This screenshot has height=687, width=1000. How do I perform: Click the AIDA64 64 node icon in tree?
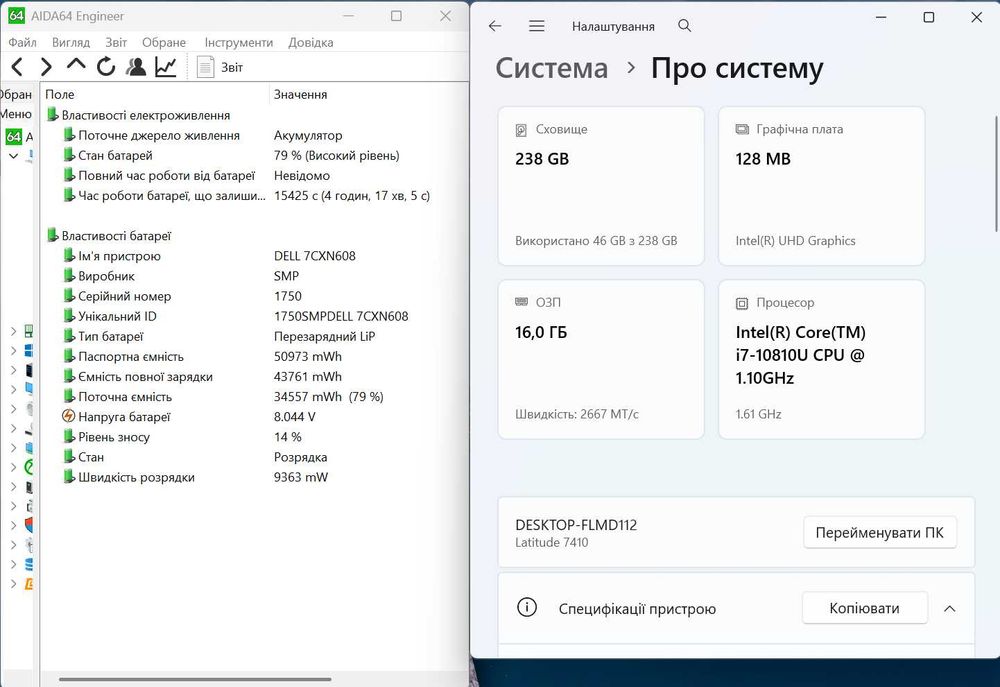(x=13, y=137)
